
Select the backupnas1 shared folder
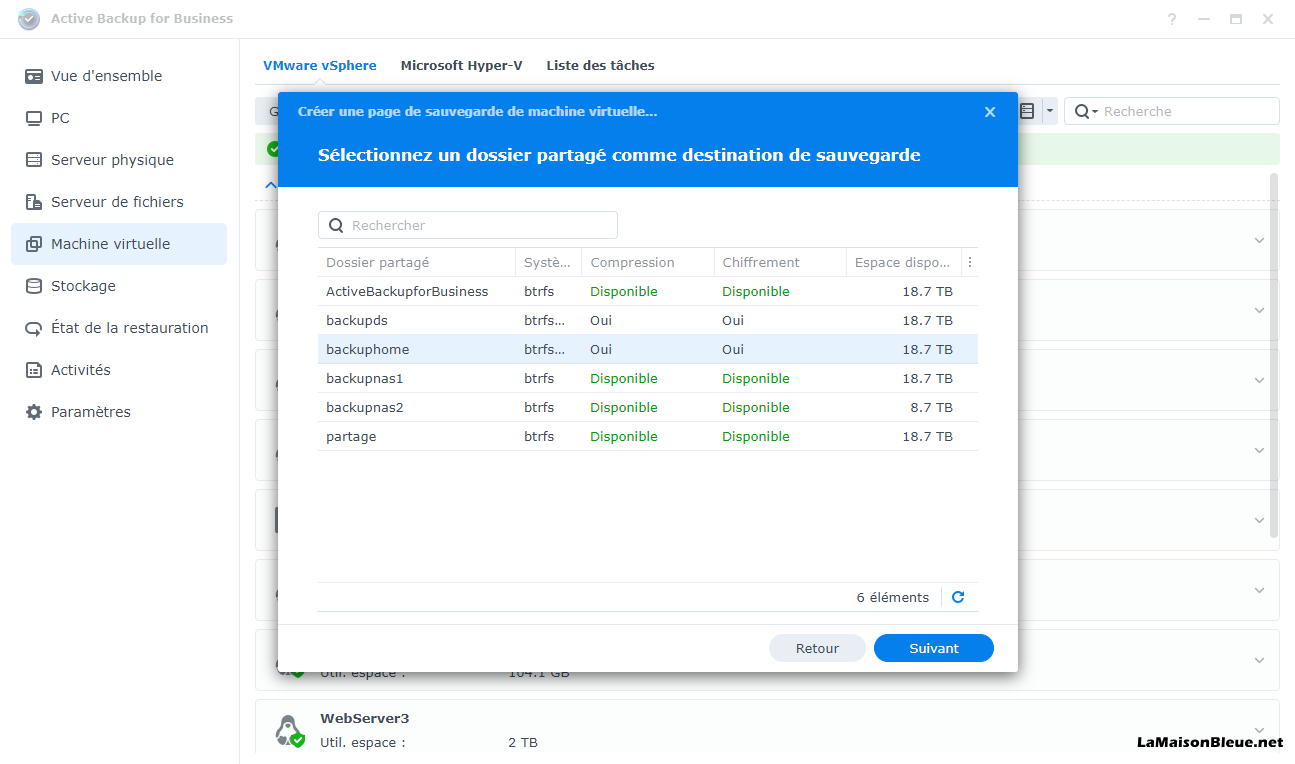(648, 378)
